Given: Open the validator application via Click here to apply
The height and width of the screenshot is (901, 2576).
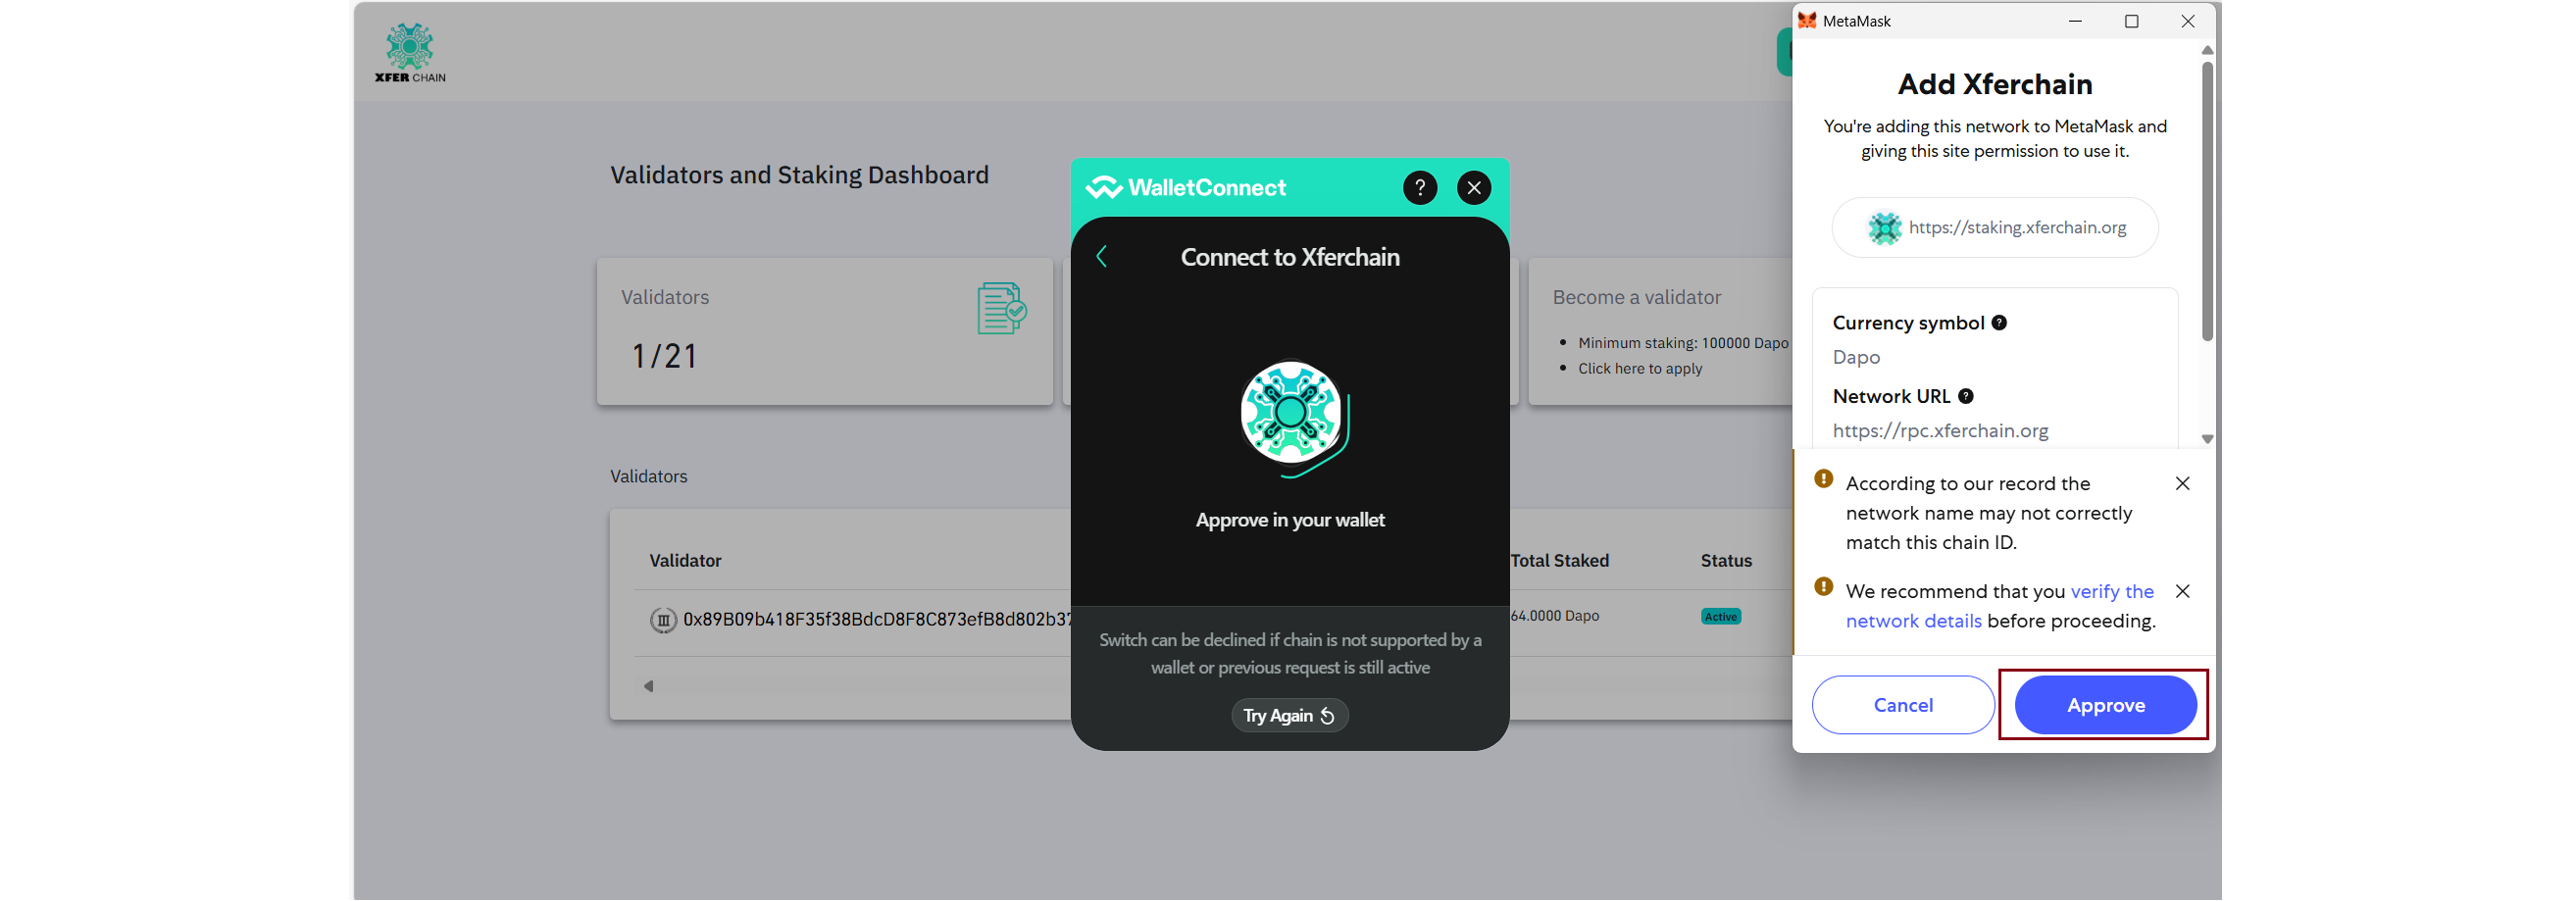Looking at the screenshot, I should coord(1639,368).
